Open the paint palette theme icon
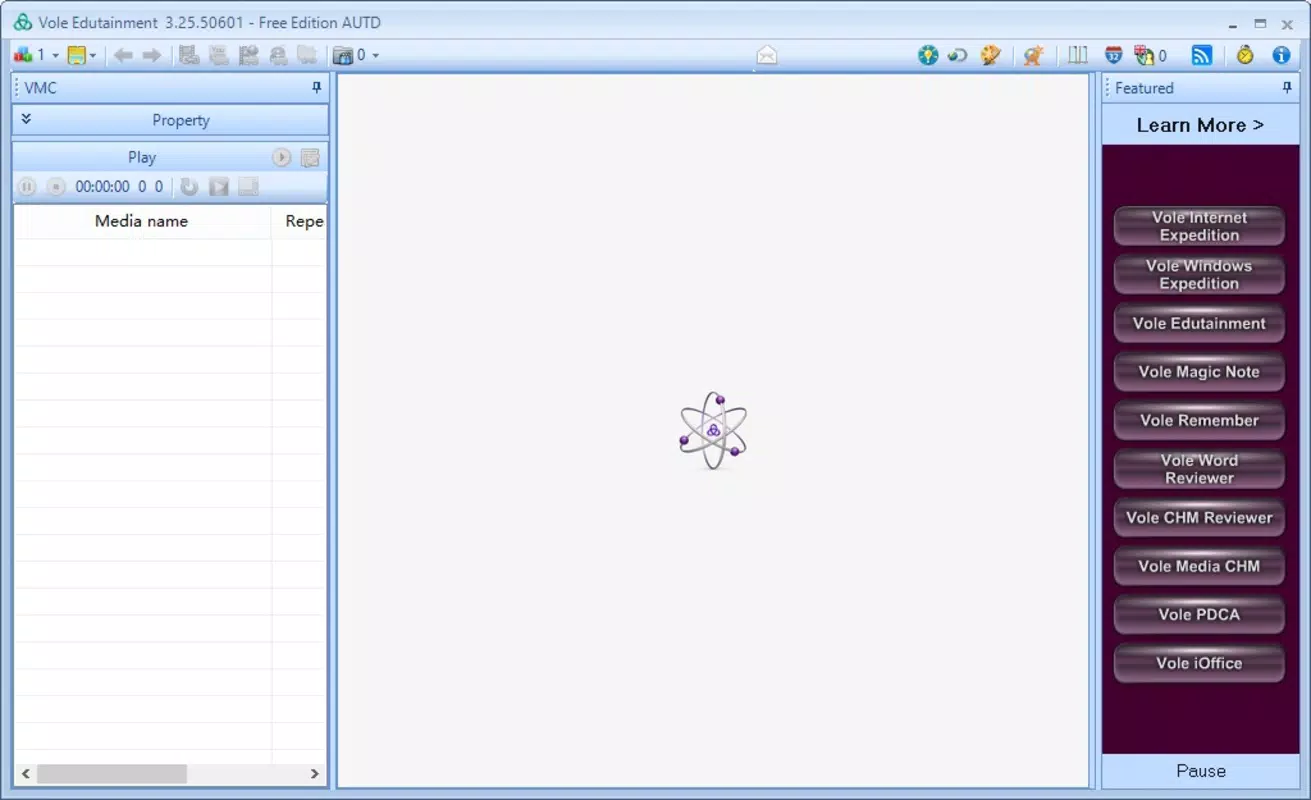The width and height of the screenshot is (1311, 800). point(991,55)
